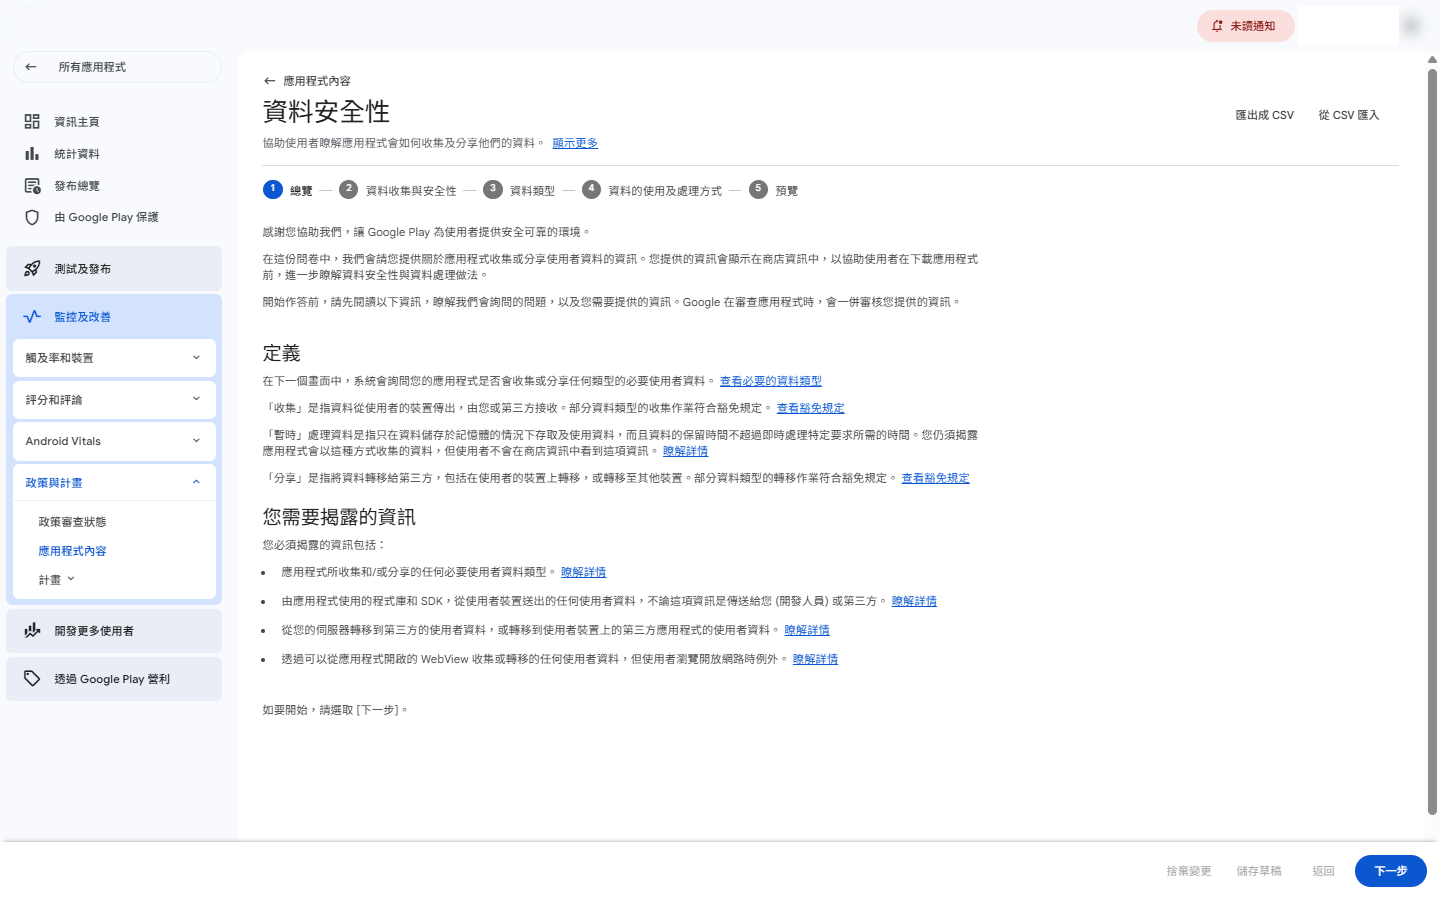
Task: Click the 發布總覽 icon
Action: coord(32,186)
